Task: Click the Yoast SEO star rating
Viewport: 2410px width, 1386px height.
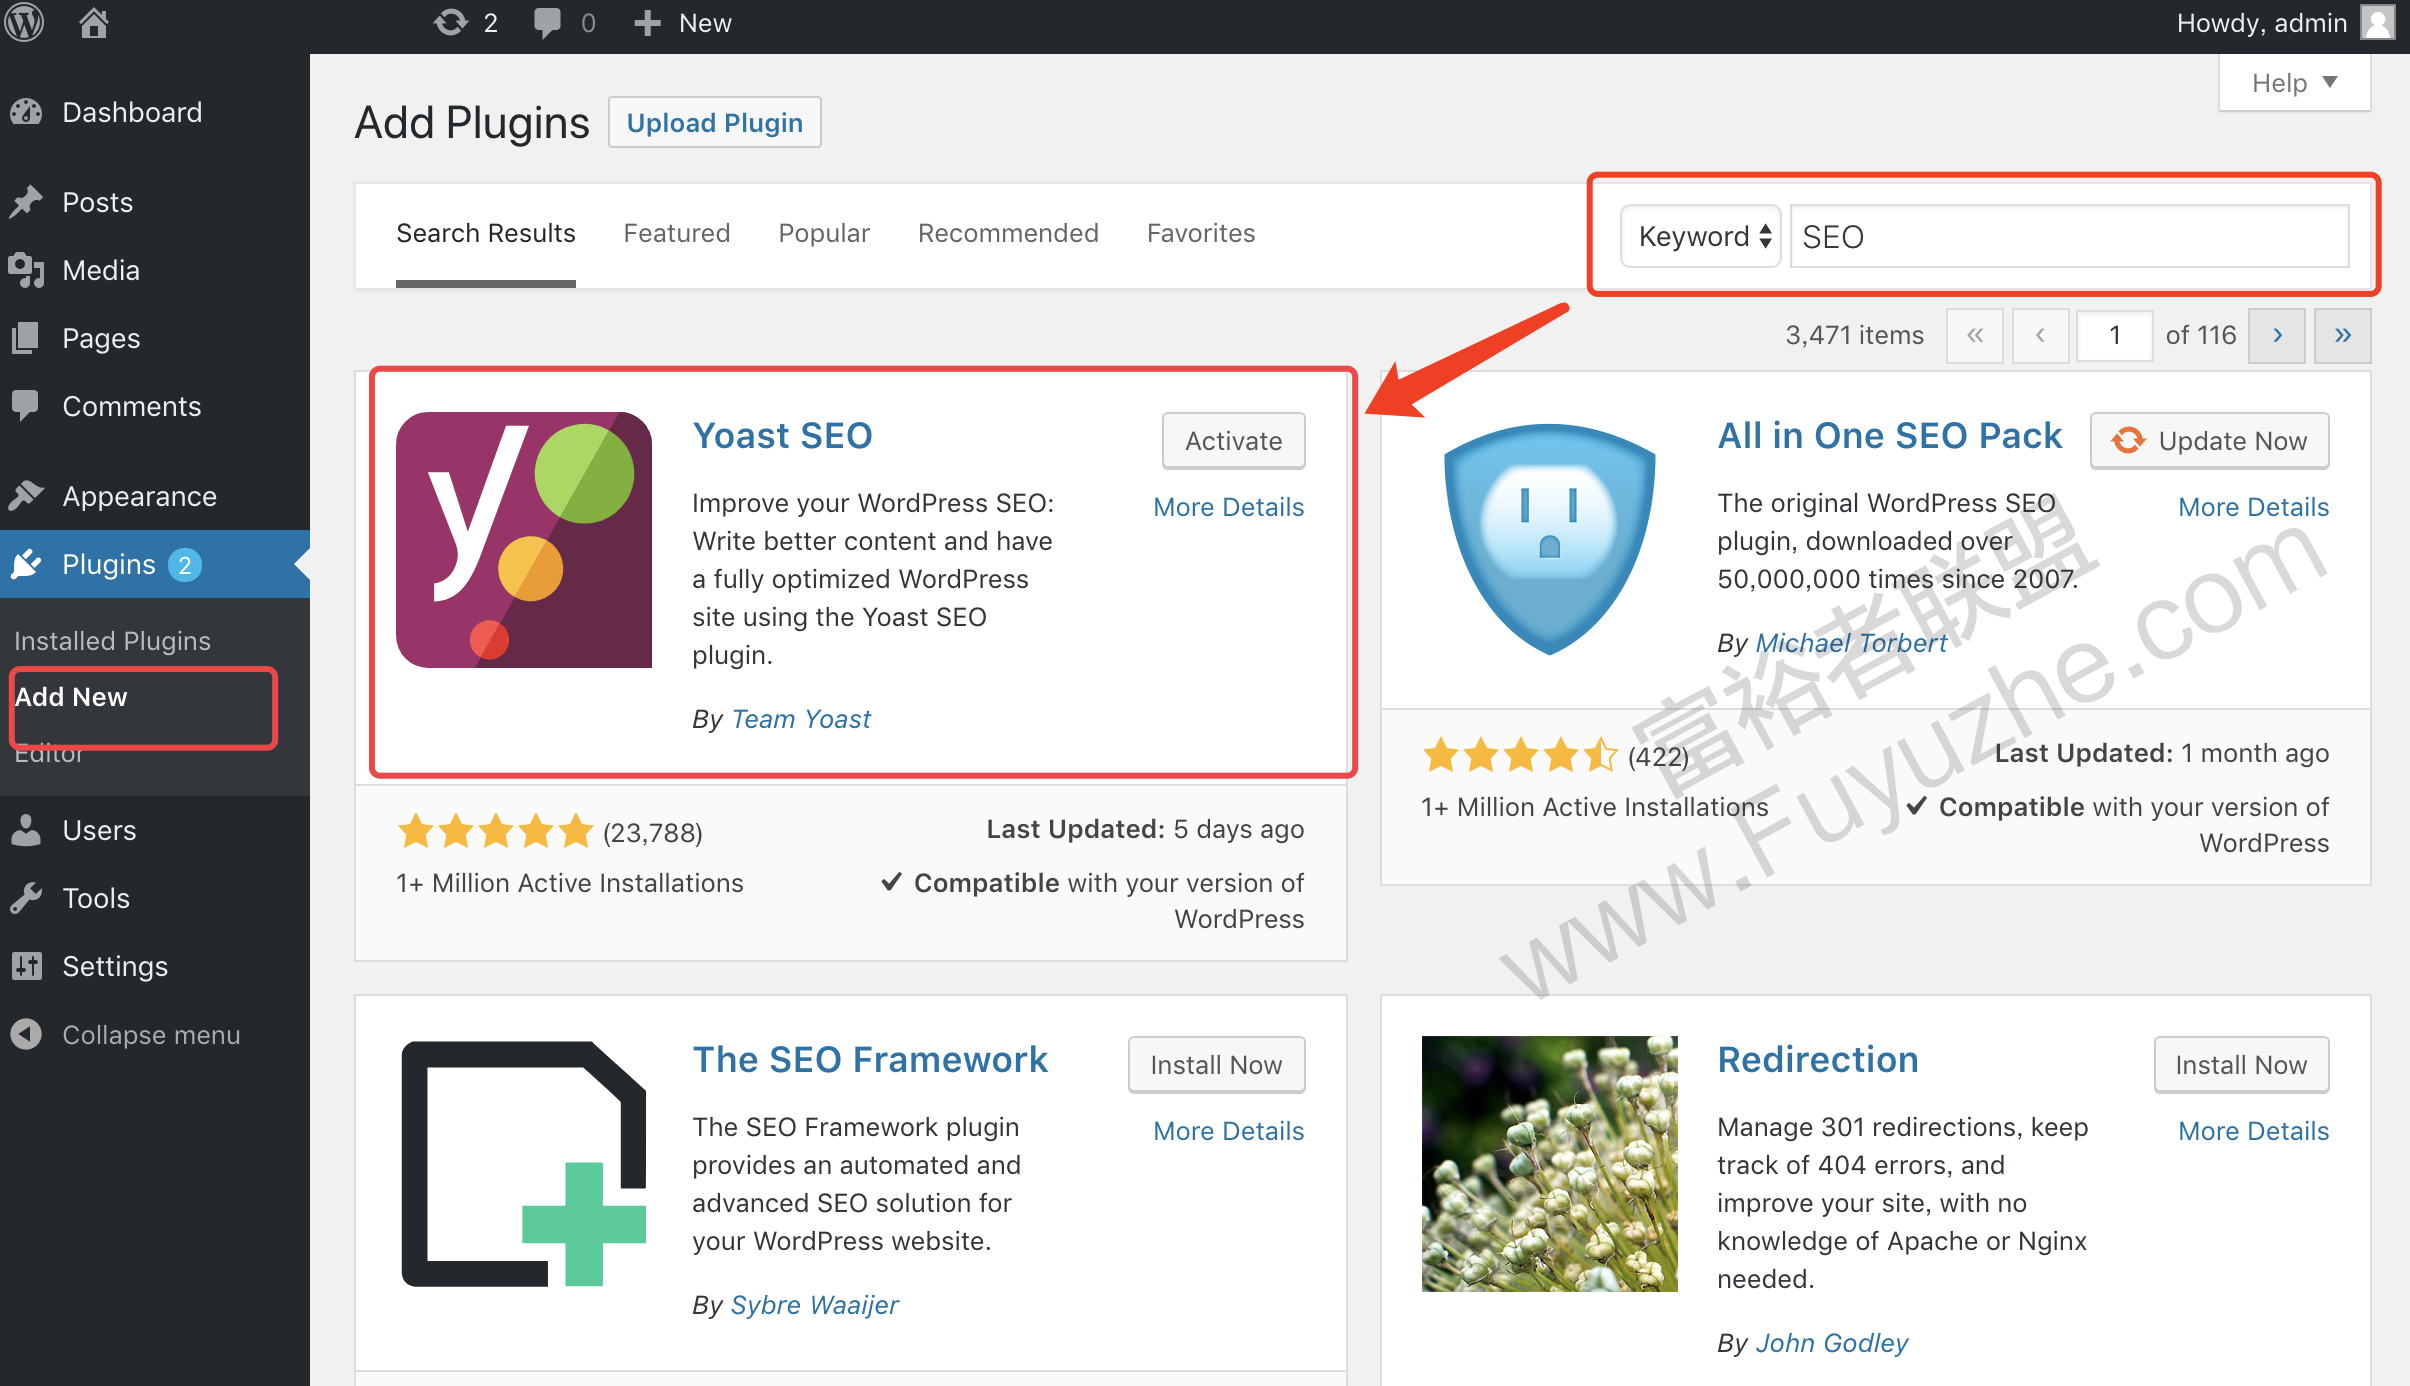Action: (x=496, y=831)
